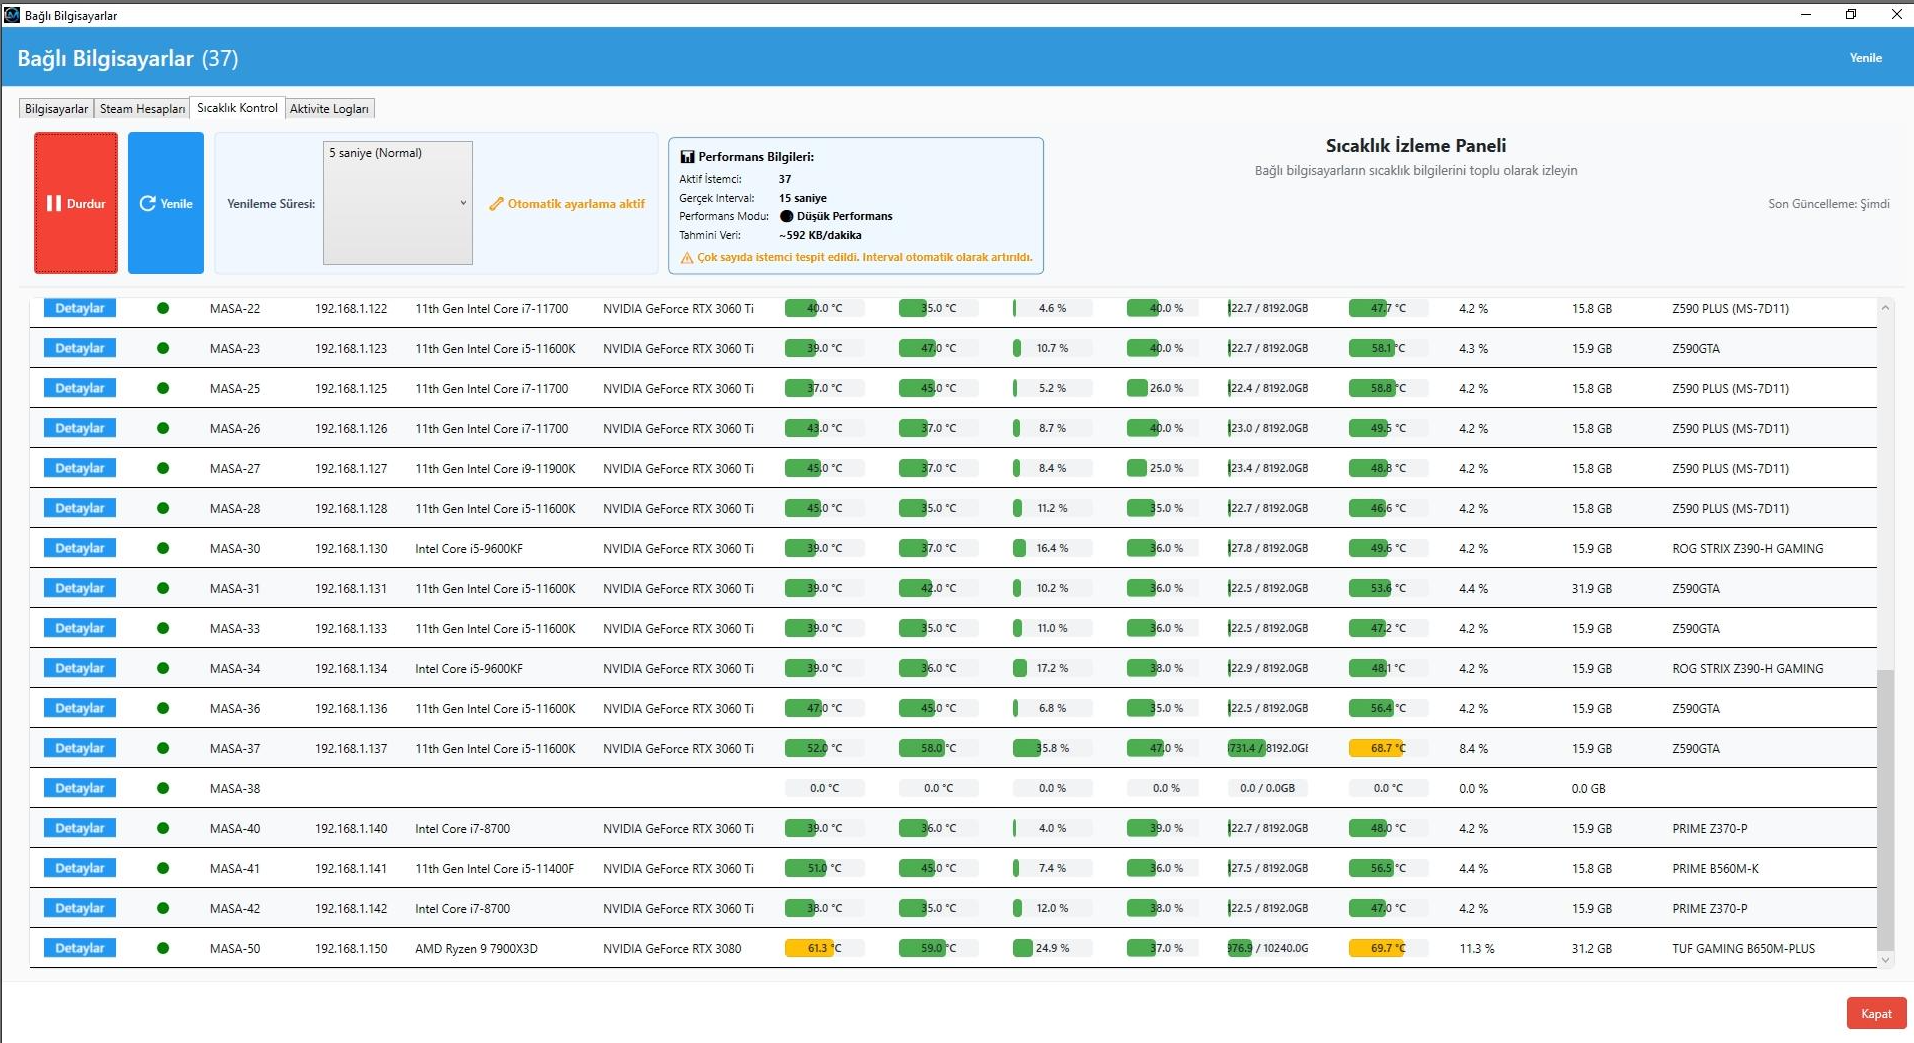Click the green status dot for MASA-38
Viewport: 1914px width, 1043px height.
tap(163, 788)
